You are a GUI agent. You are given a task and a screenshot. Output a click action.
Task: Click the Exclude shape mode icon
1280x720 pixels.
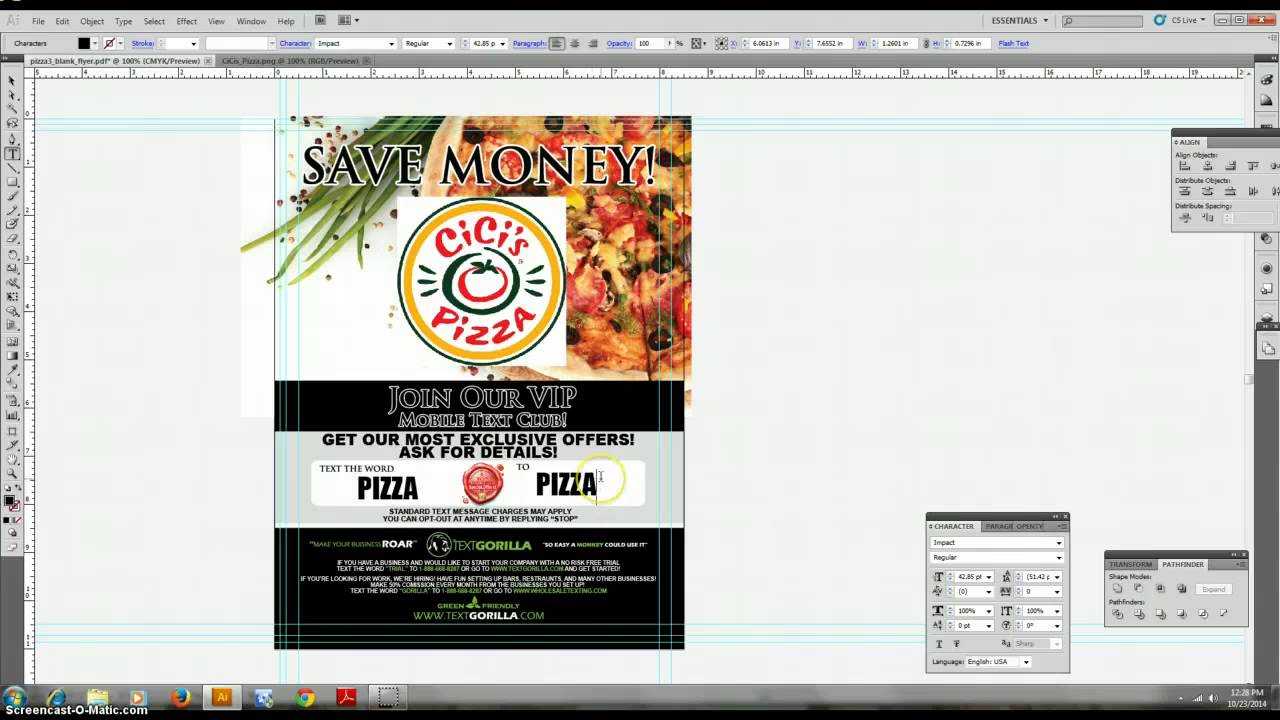(x=1181, y=588)
